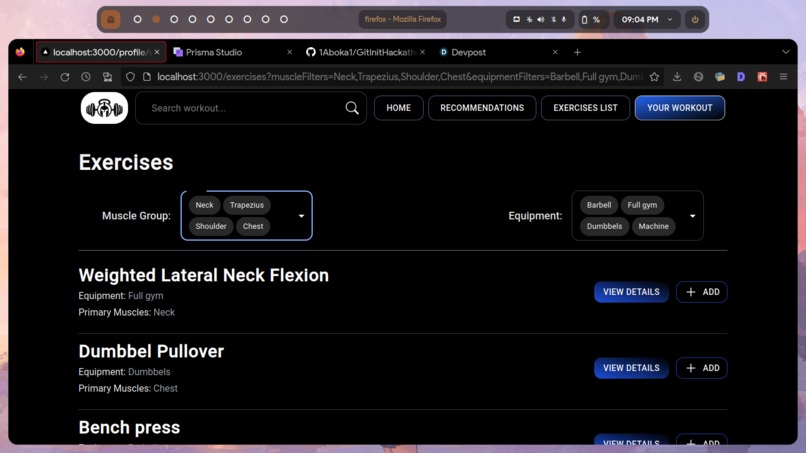Click the Weighted Lateral Neck Flexion title
The width and height of the screenshot is (806, 453).
tap(204, 275)
